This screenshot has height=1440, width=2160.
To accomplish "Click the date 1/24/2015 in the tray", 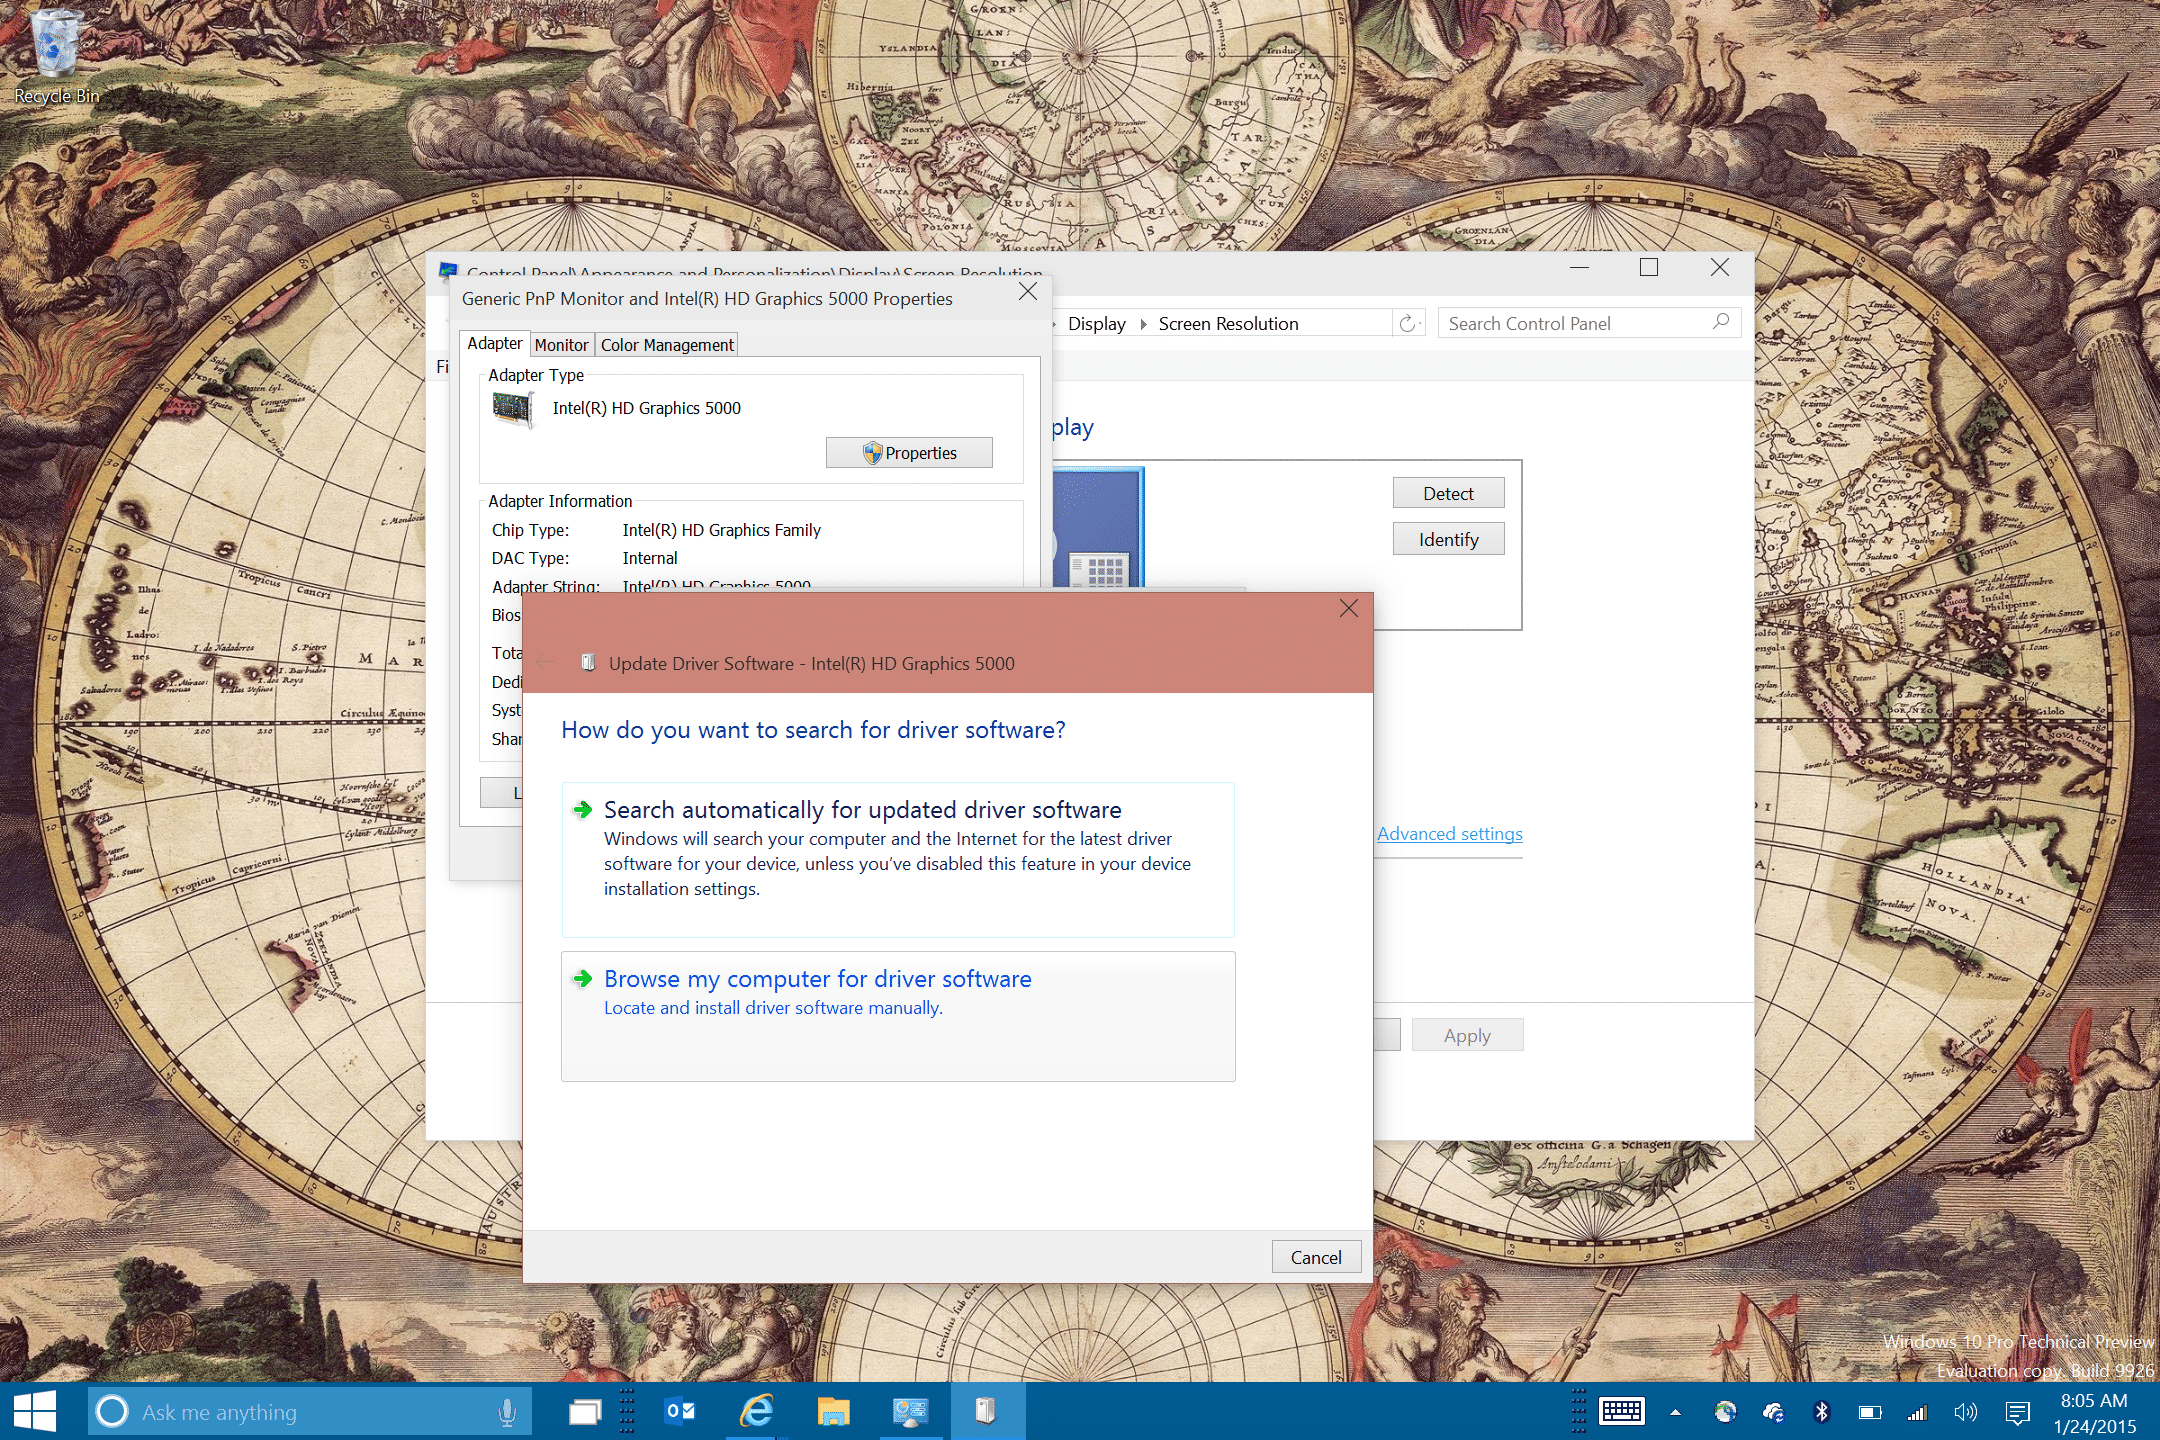I will pyautogui.click(x=2095, y=1426).
